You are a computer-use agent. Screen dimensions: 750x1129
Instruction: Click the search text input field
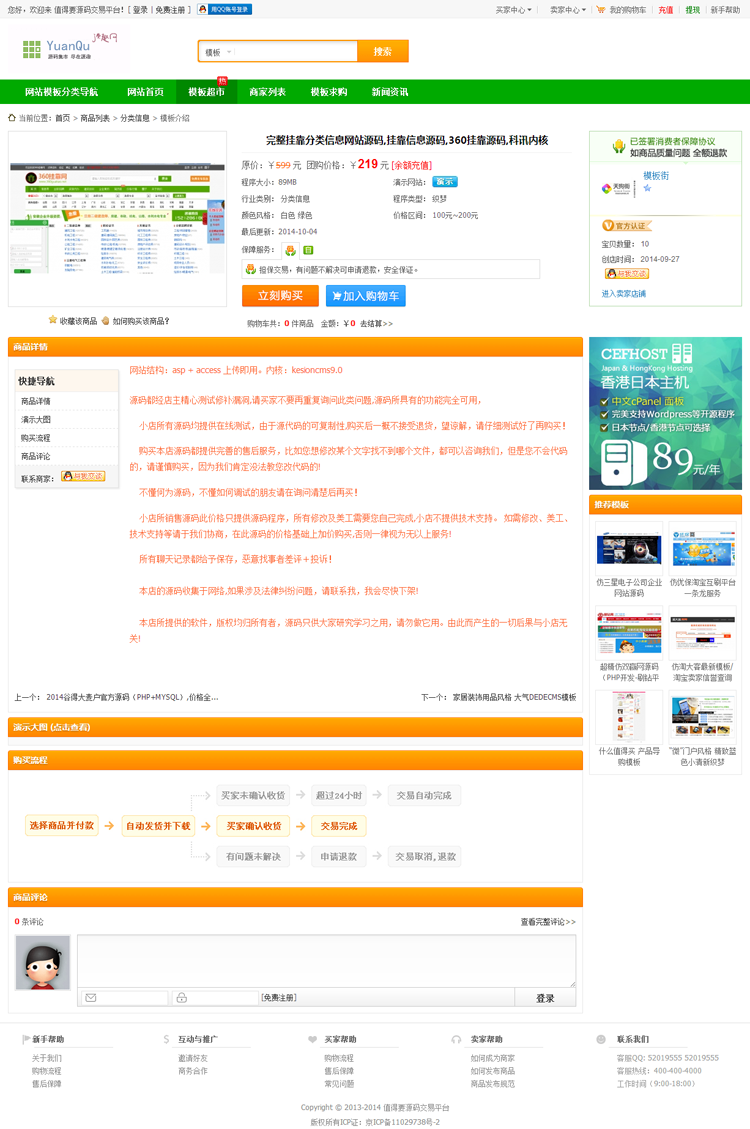point(296,52)
